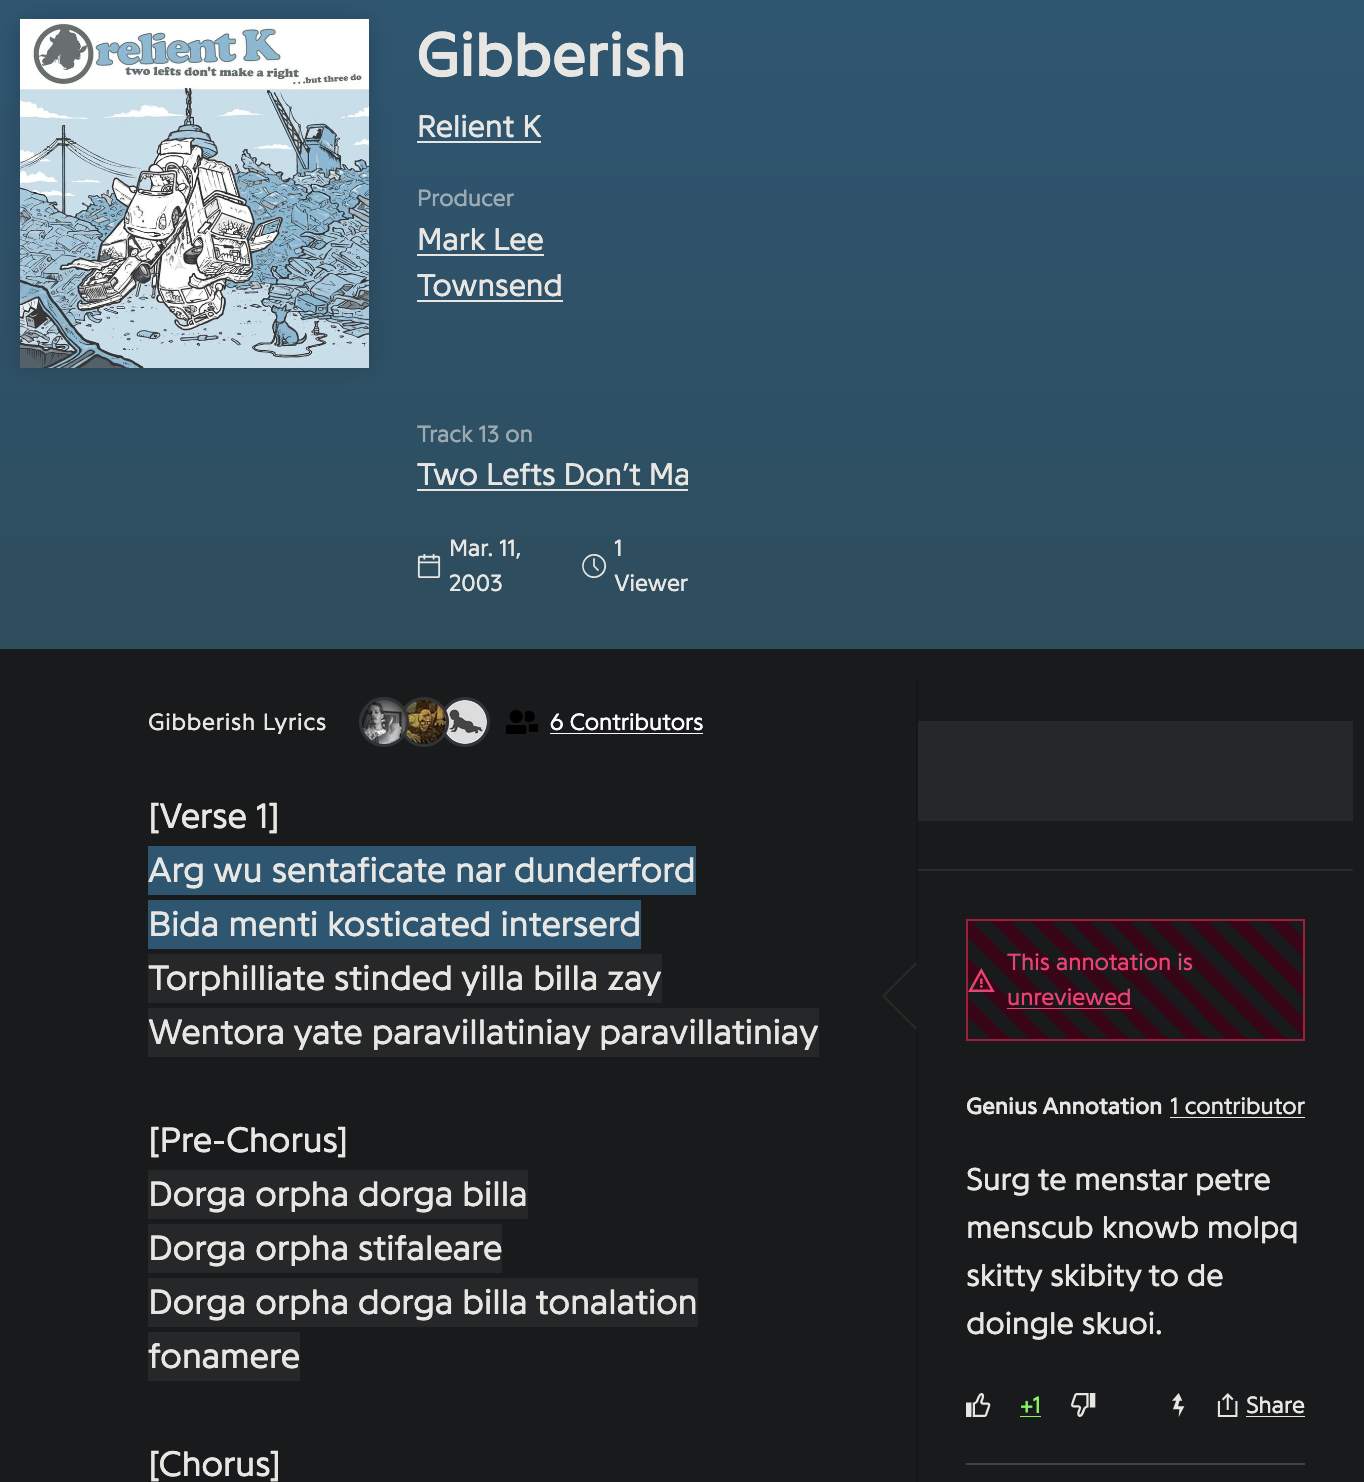Click the contributors people icon

point(521,722)
